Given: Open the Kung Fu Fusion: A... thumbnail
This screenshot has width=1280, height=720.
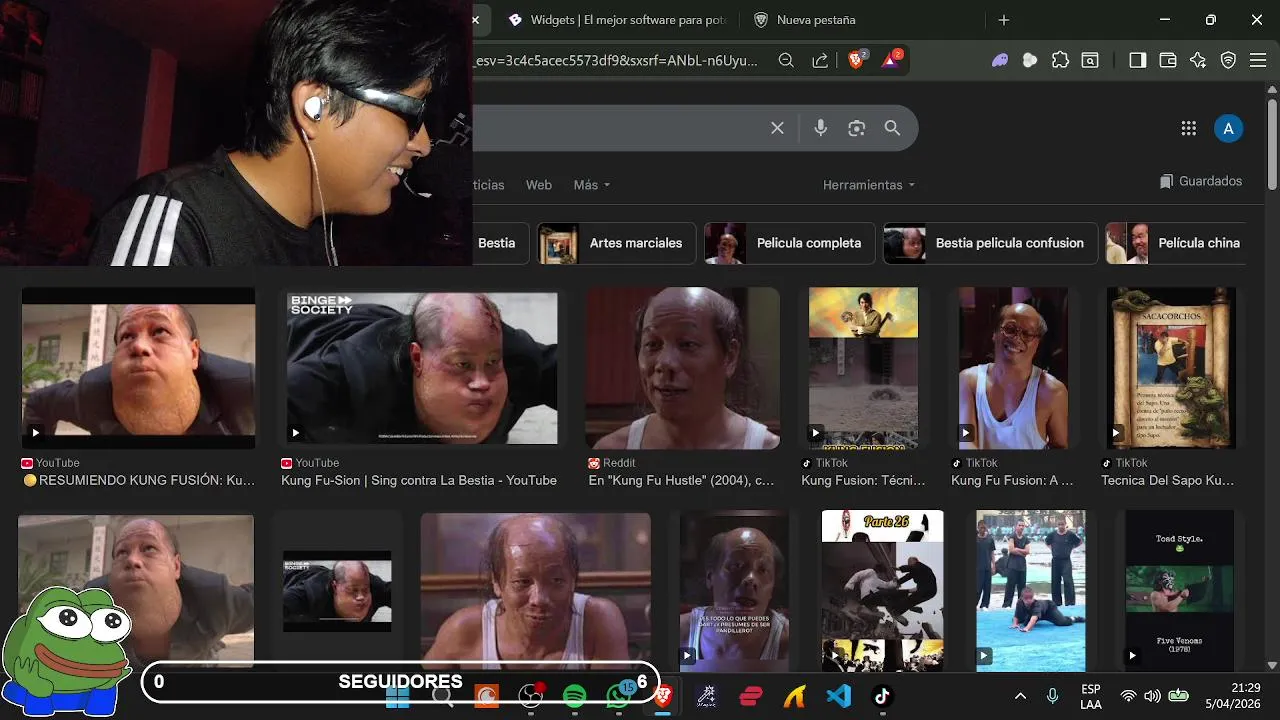Looking at the screenshot, I should [1013, 368].
